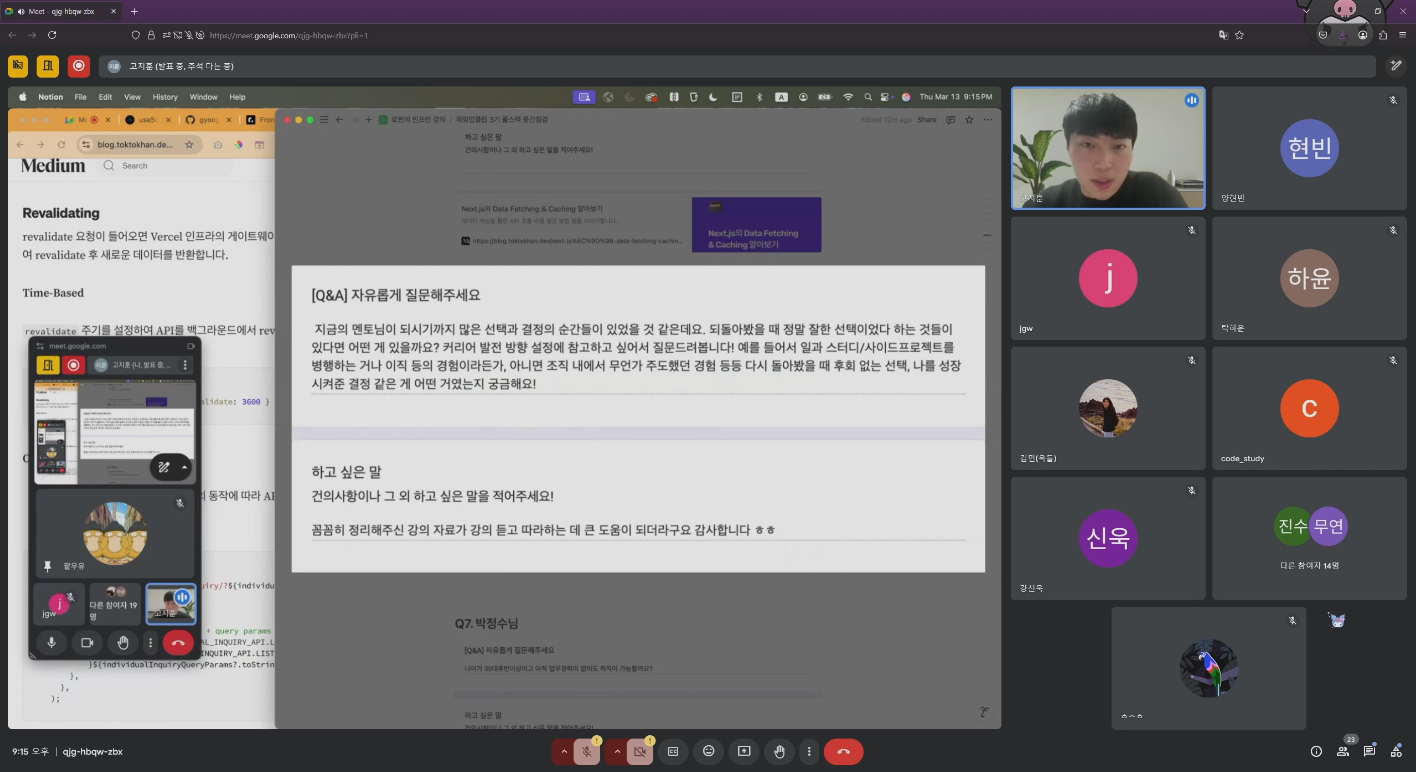
Task: Open the browser hamburger menu
Action: pyautogui.click(x=1402, y=35)
